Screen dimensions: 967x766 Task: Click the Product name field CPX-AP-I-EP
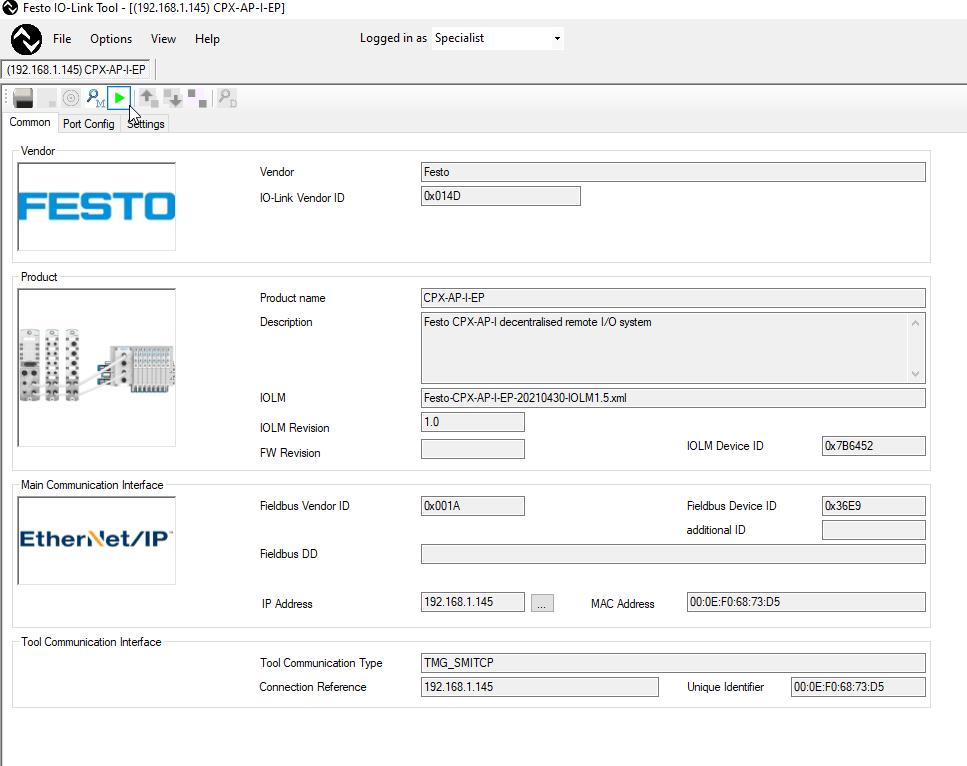pyautogui.click(x=673, y=298)
